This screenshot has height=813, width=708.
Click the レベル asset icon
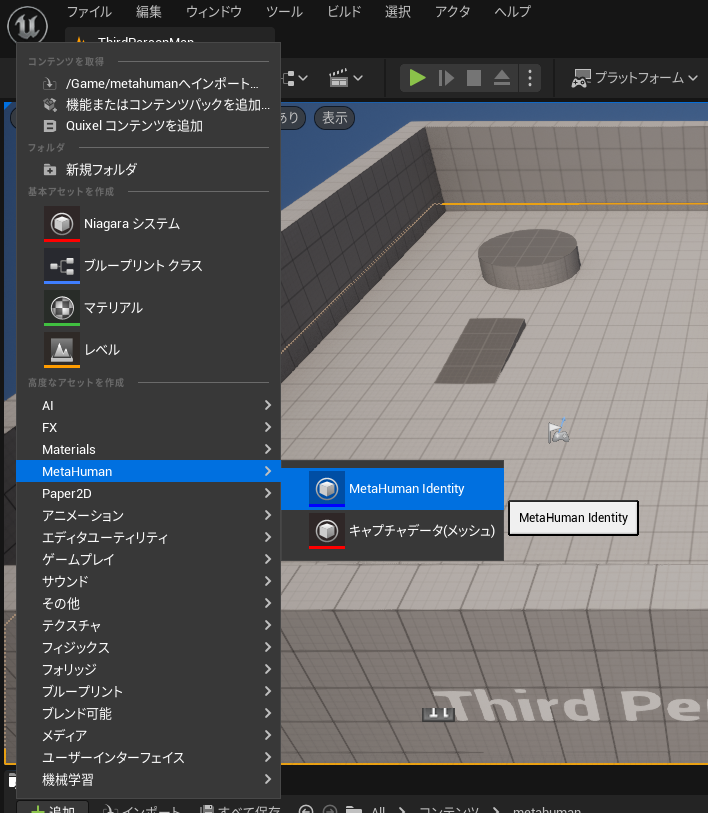[x=62, y=350]
